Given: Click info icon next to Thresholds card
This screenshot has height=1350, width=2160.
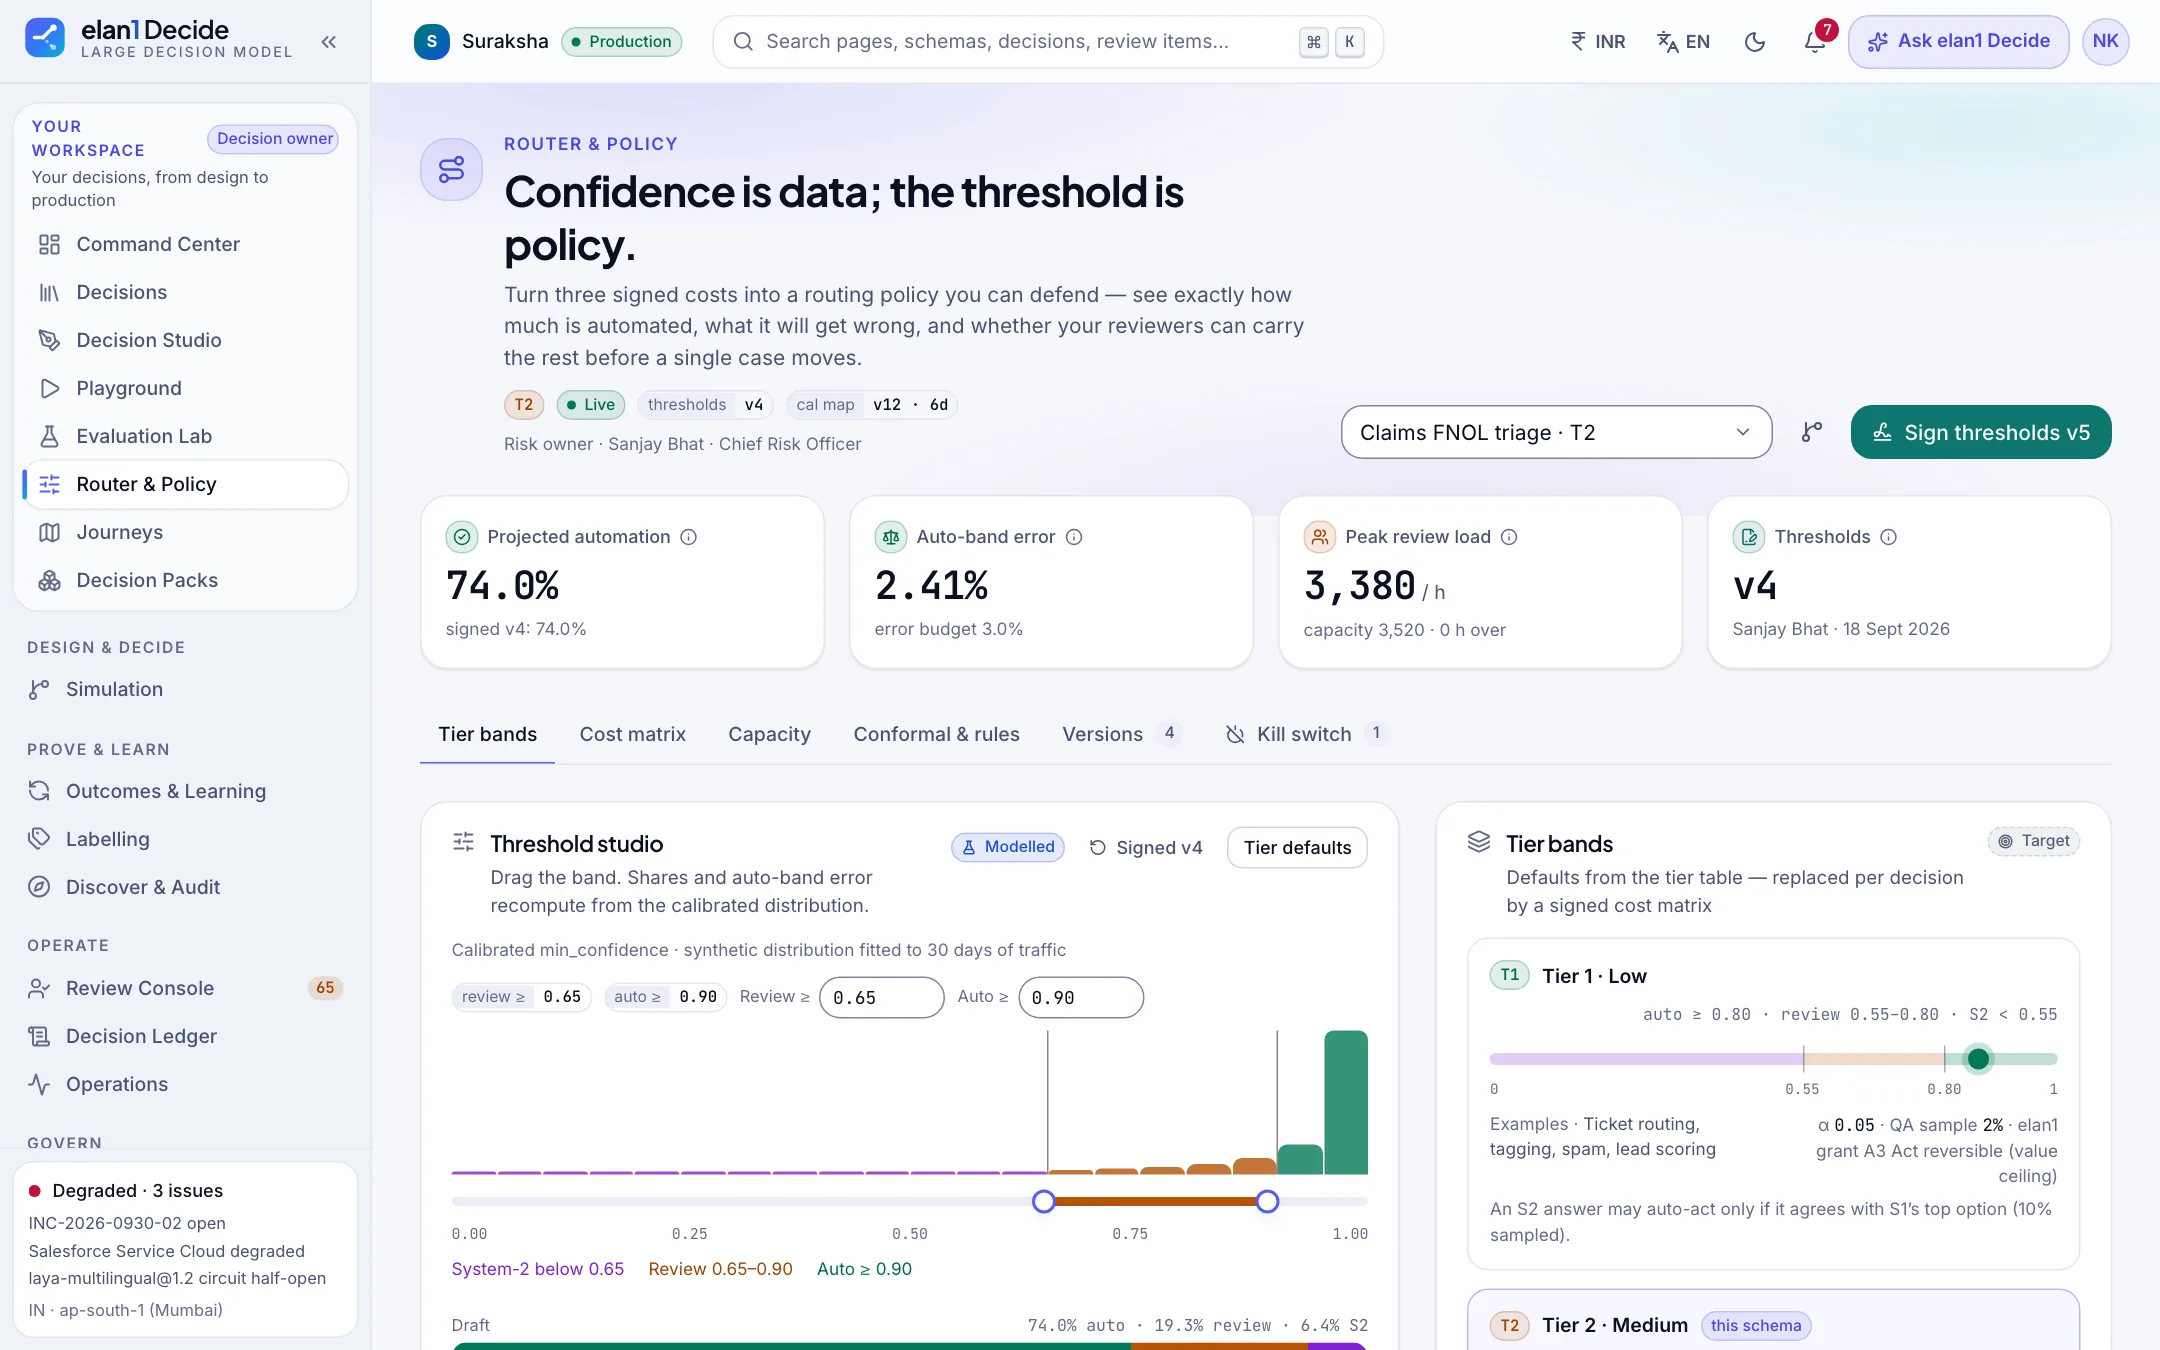Looking at the screenshot, I should [1888, 537].
